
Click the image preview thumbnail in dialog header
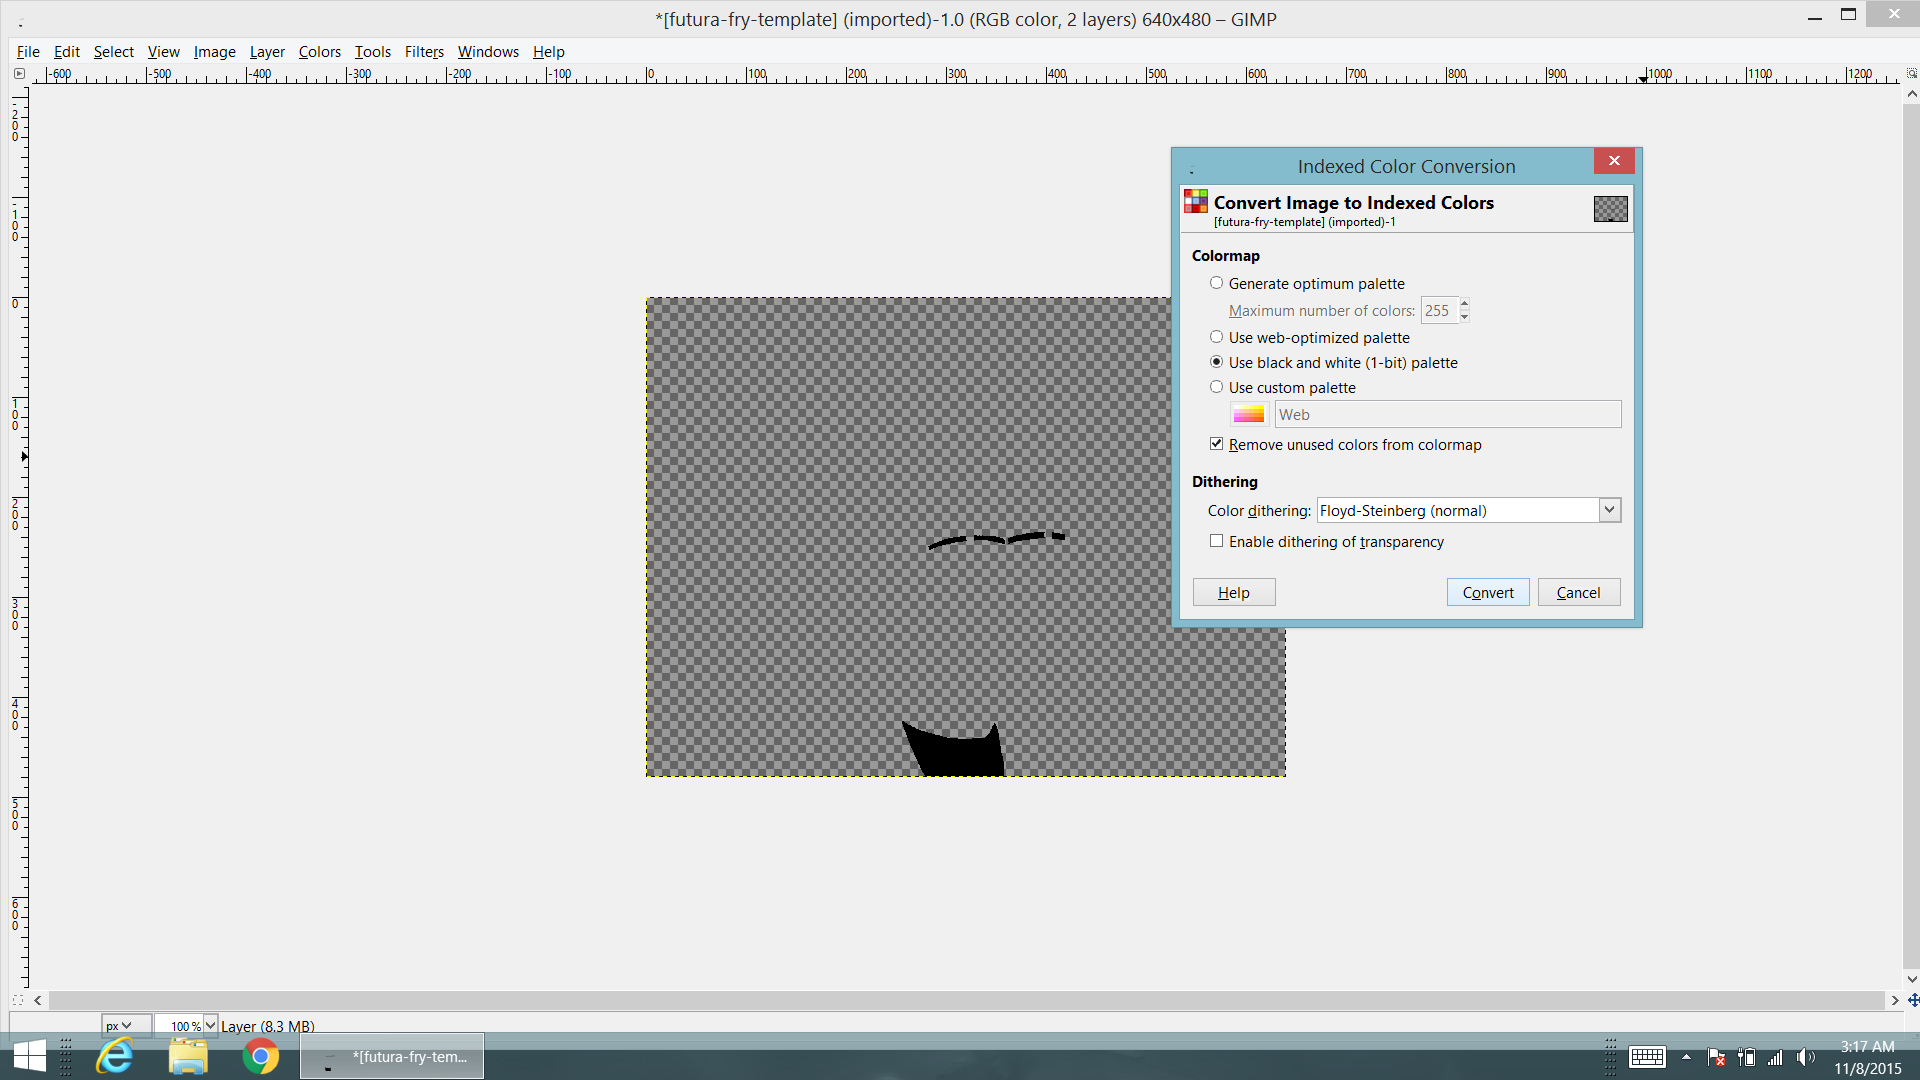pyautogui.click(x=1610, y=209)
